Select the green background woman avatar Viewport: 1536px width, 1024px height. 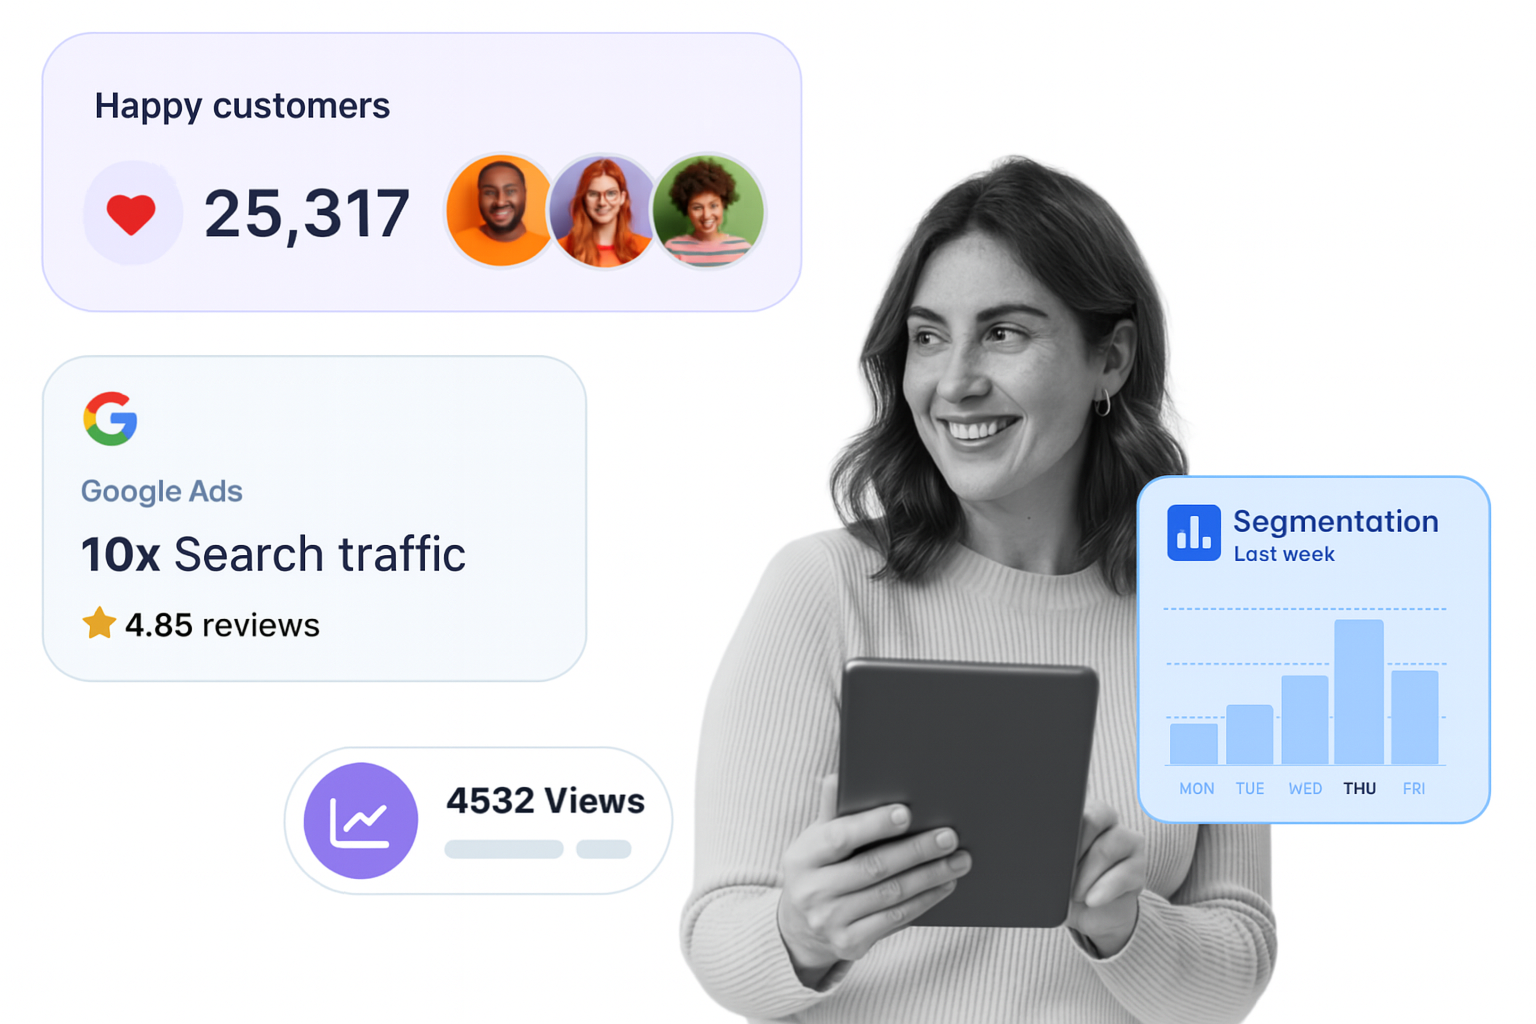click(708, 211)
